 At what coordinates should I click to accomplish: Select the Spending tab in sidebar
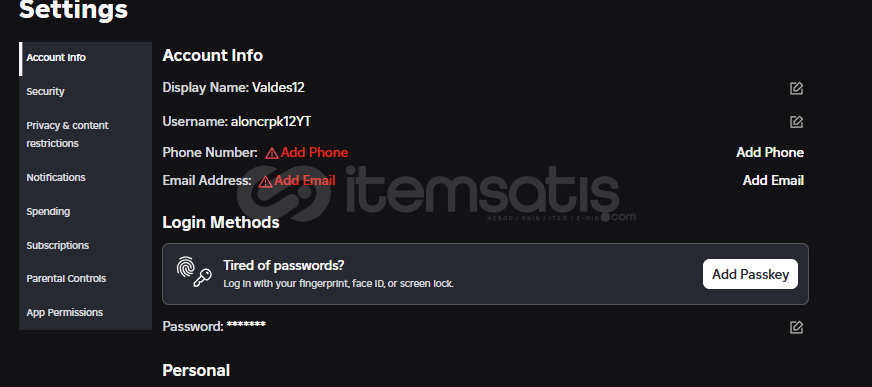[85, 212]
